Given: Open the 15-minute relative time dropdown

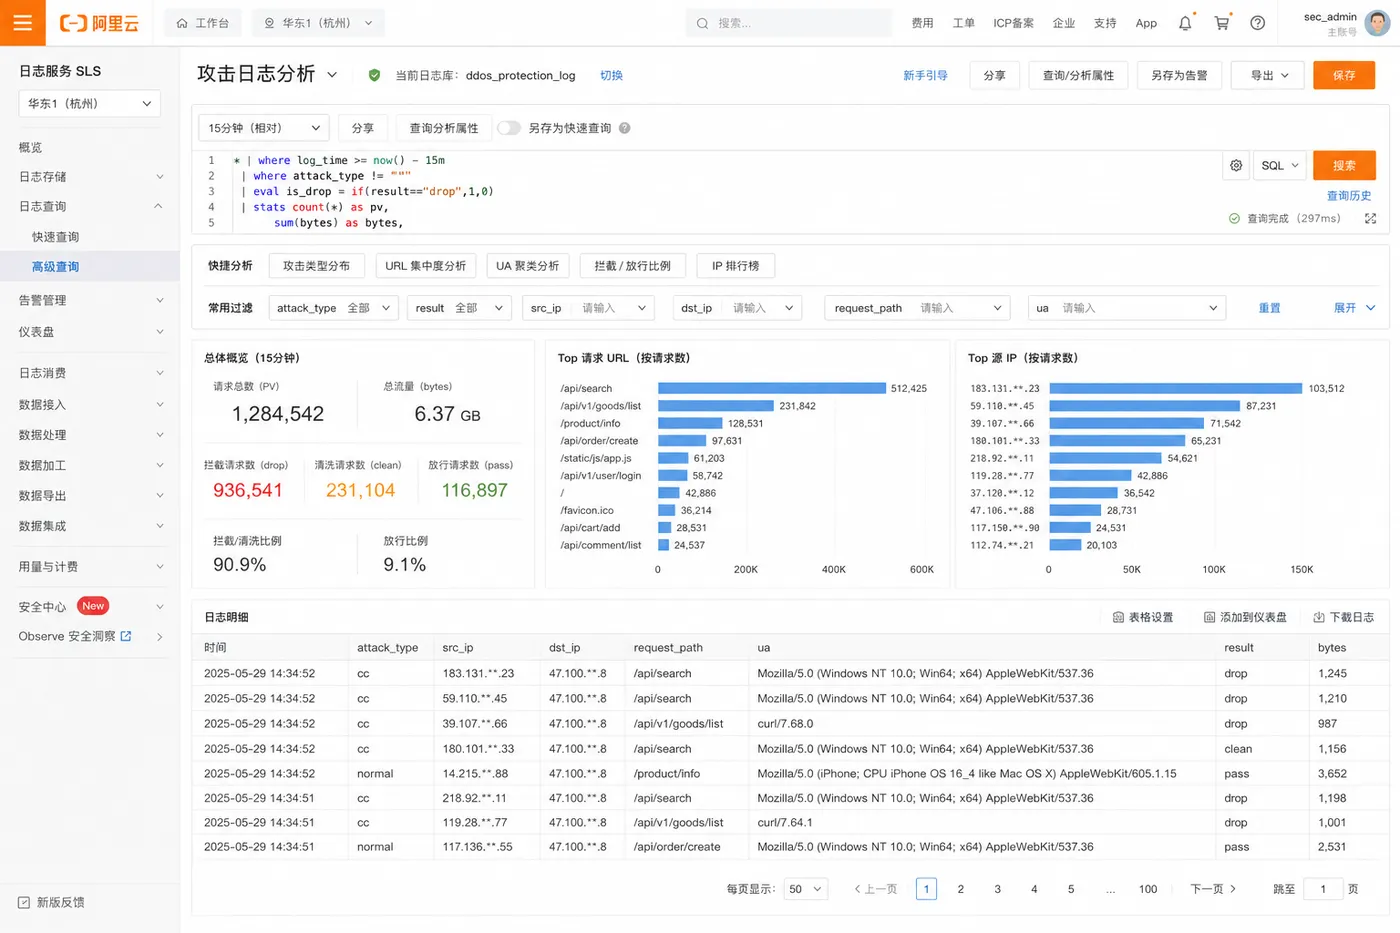Looking at the screenshot, I should [x=264, y=128].
